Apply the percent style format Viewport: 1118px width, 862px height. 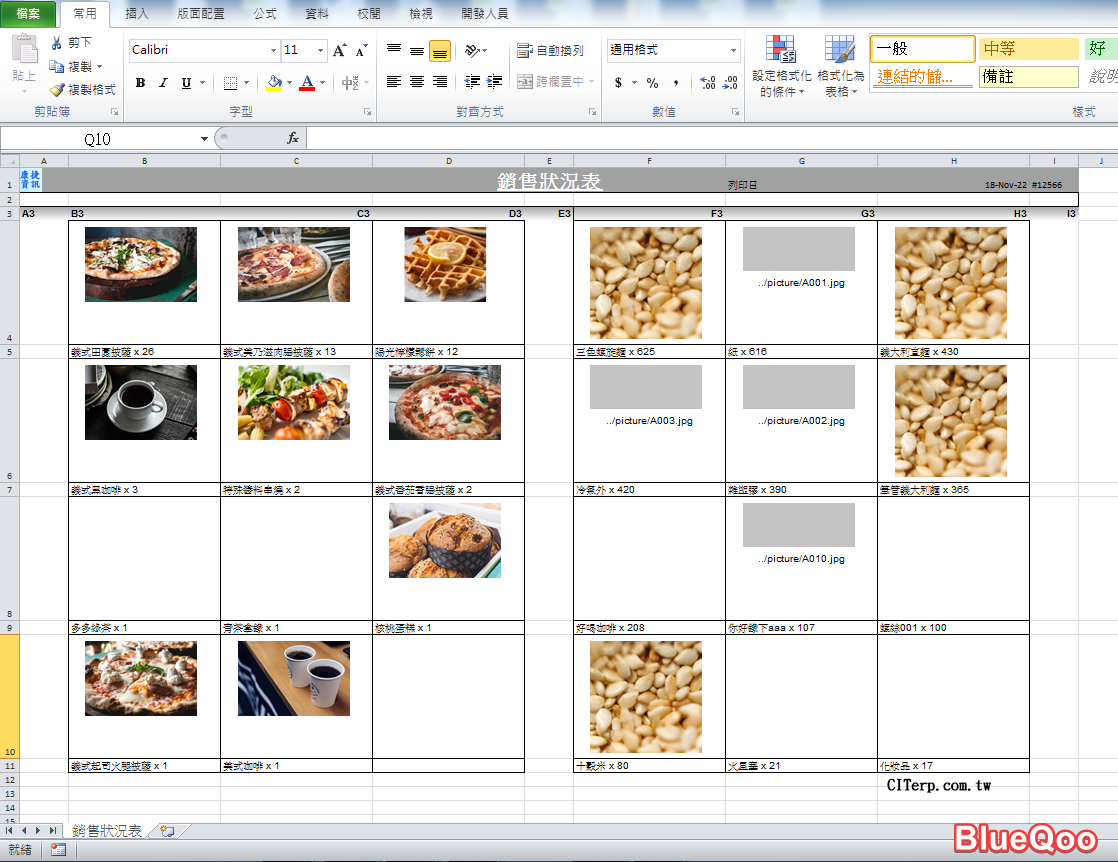[652, 83]
